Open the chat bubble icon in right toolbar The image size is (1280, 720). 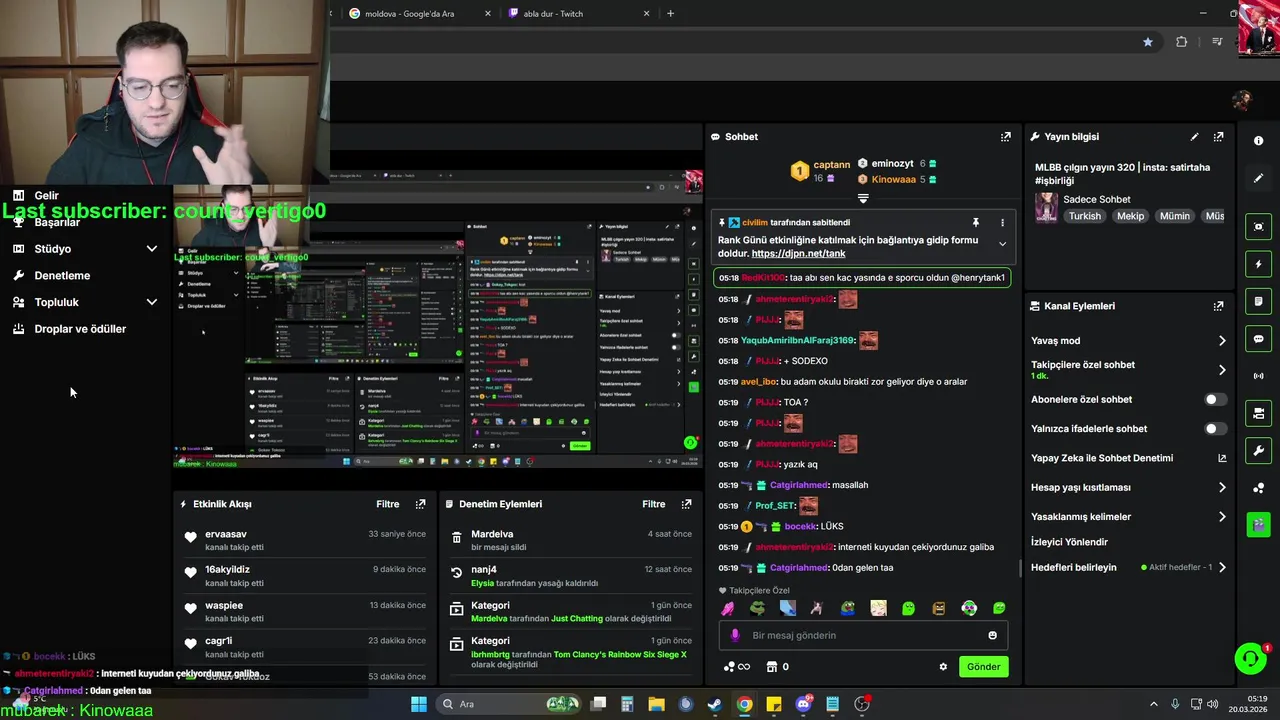(x=1258, y=339)
